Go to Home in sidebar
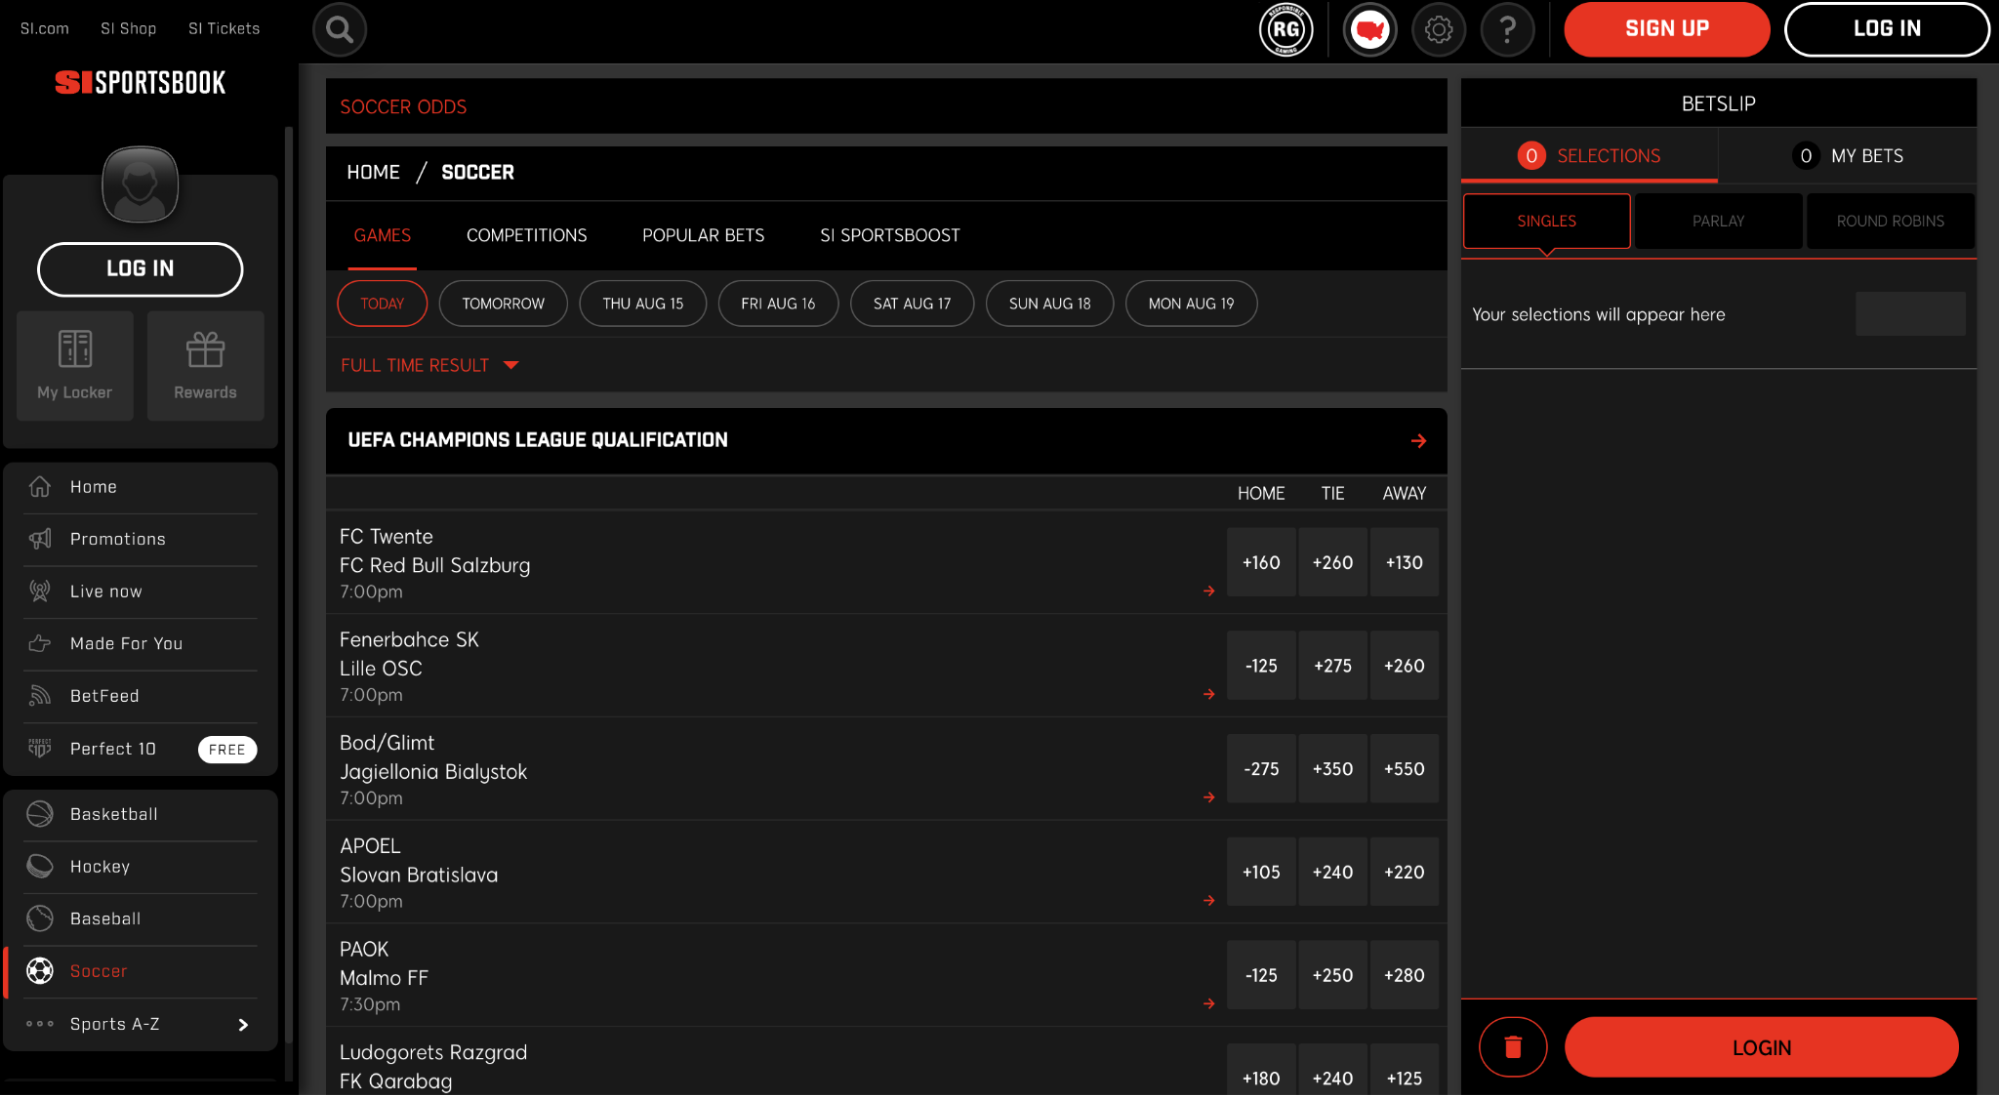1999x1096 pixels. click(x=140, y=487)
